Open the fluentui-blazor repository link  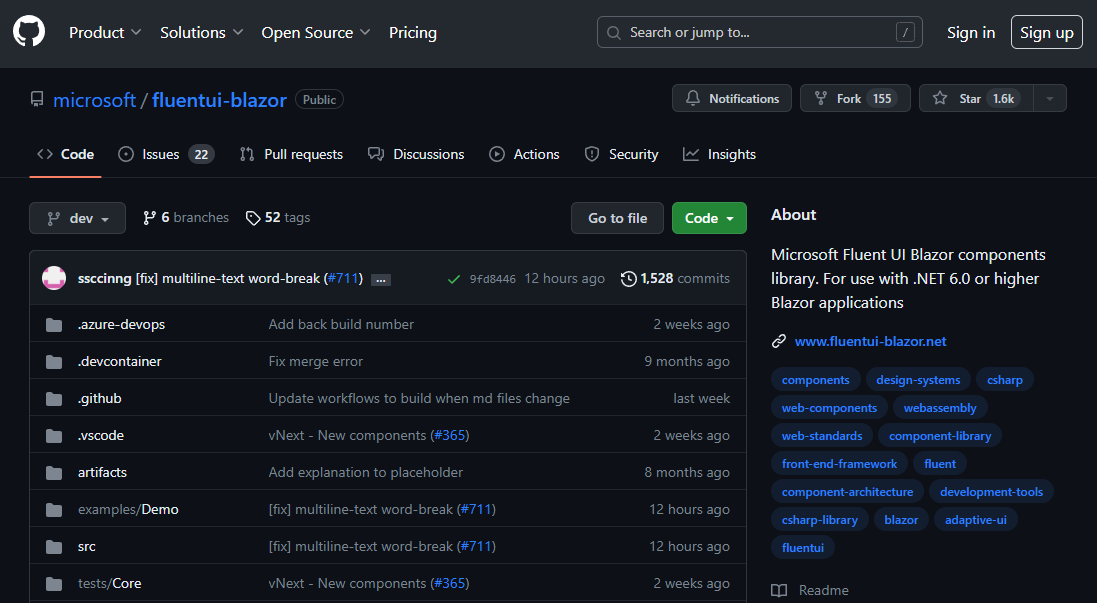(x=219, y=100)
